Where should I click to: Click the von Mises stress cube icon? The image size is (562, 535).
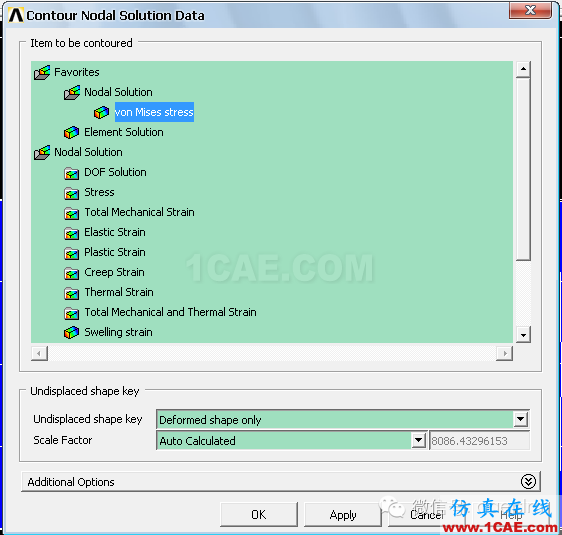point(101,113)
